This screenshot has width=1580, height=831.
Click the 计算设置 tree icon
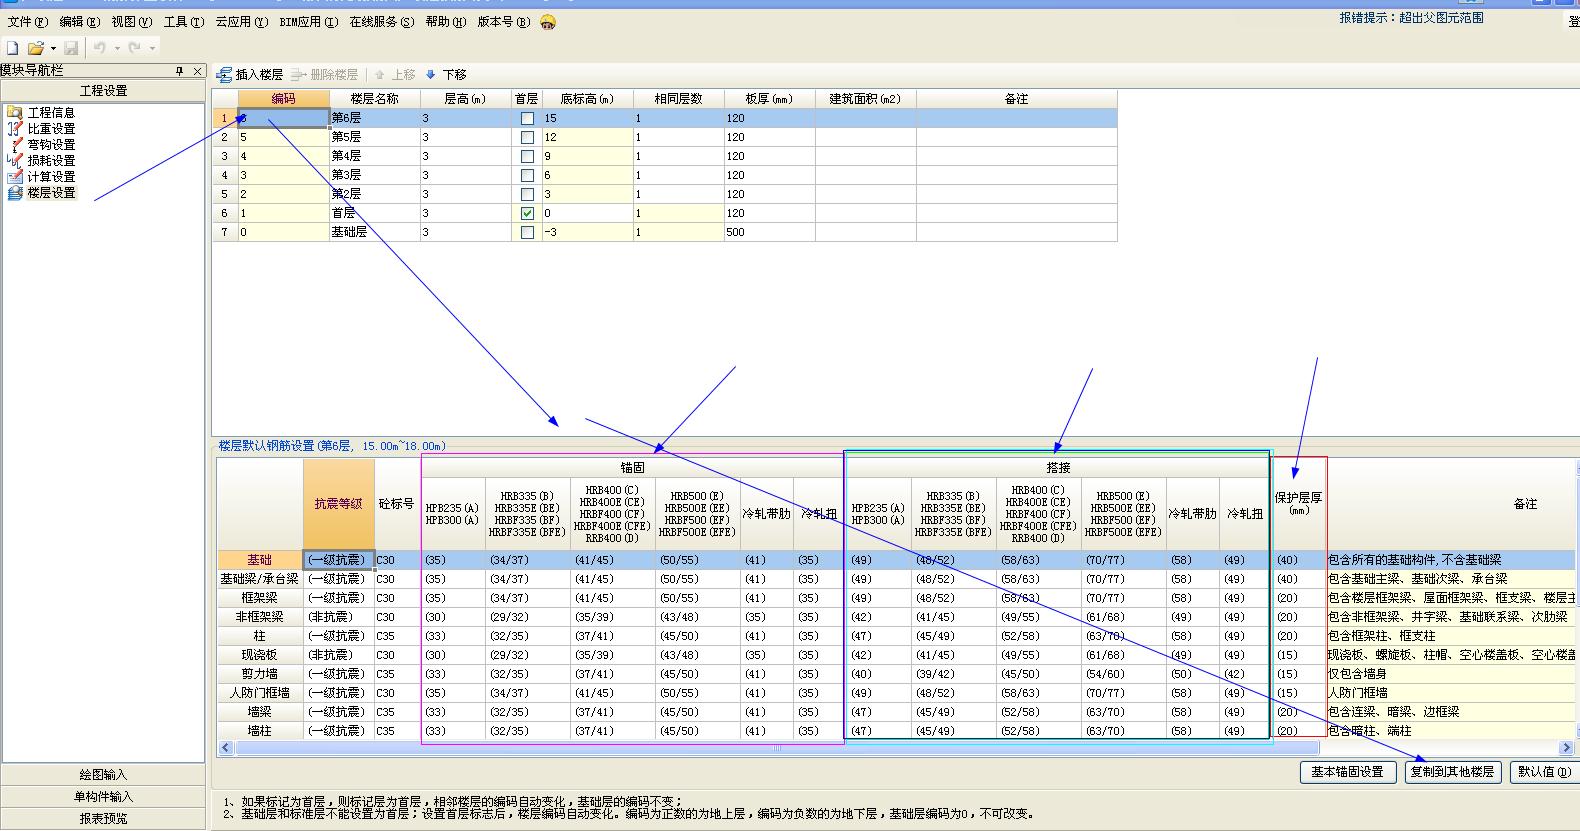[15, 177]
